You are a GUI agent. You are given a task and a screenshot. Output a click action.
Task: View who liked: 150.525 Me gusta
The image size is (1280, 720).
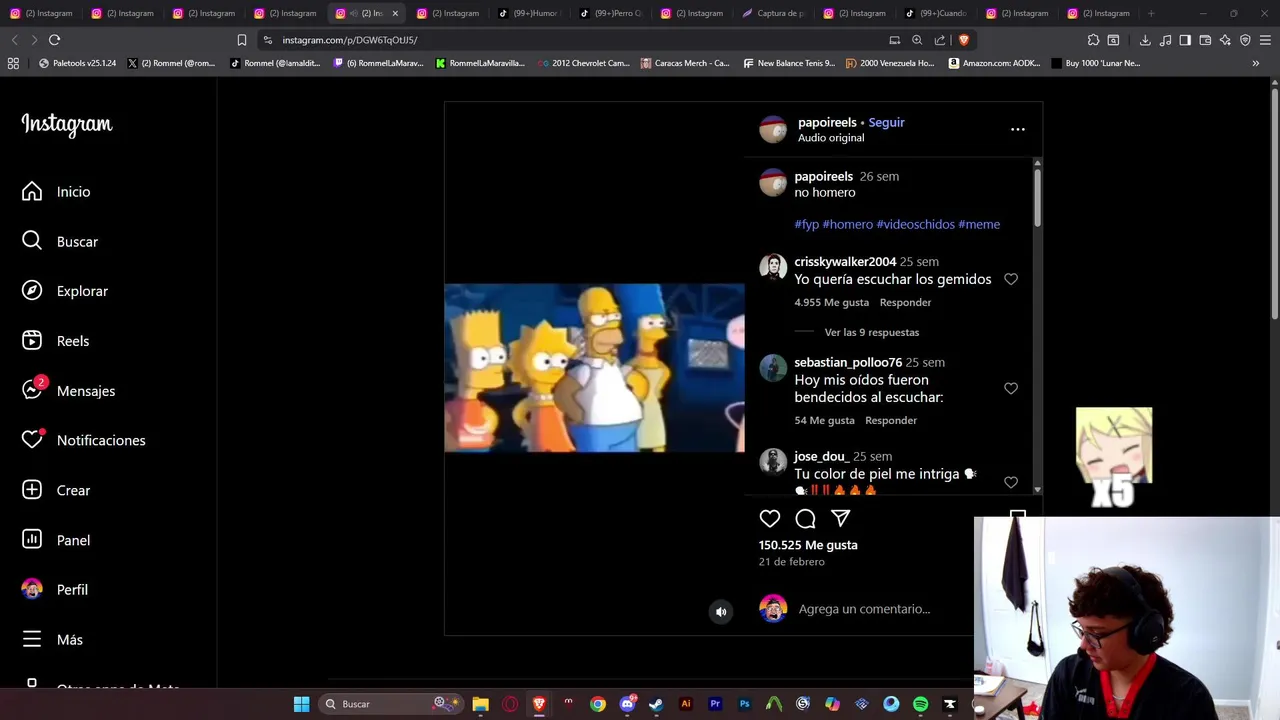coord(808,545)
